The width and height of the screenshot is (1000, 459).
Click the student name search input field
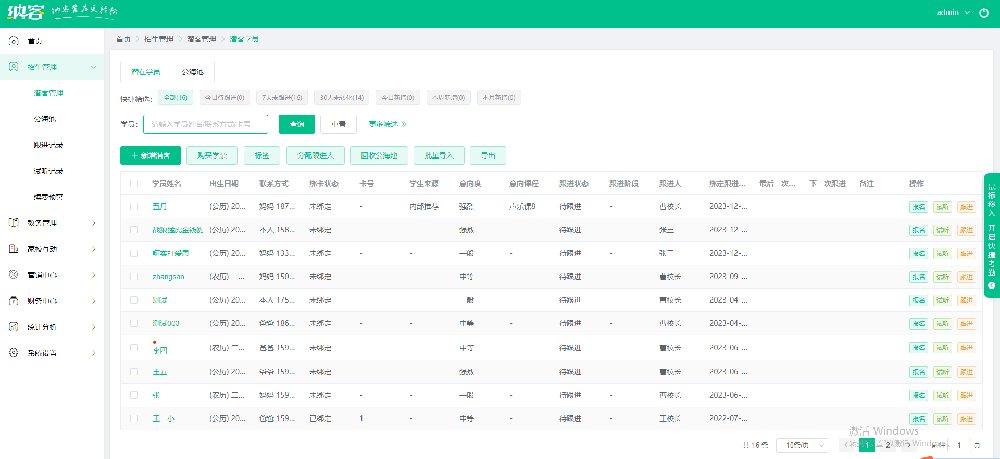pos(205,124)
